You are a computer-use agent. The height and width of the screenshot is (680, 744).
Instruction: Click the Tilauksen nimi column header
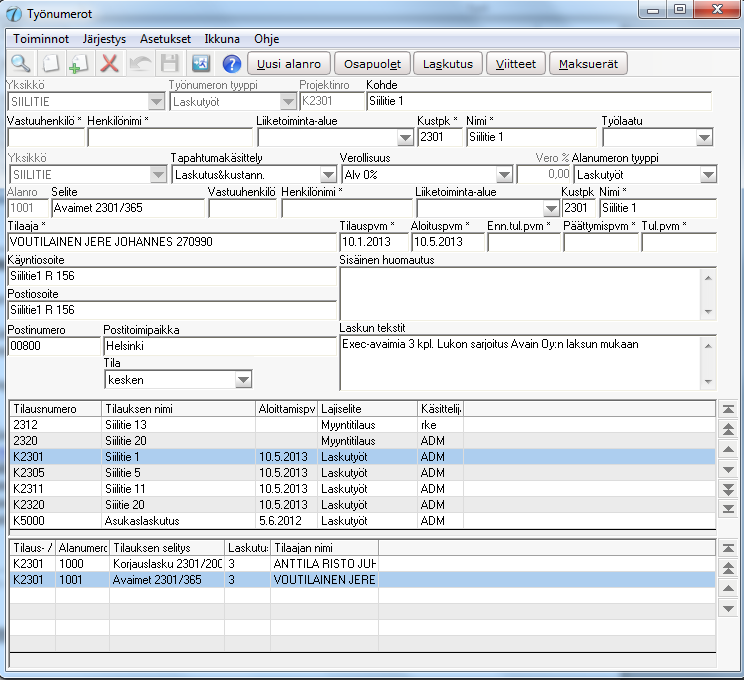tap(178, 409)
